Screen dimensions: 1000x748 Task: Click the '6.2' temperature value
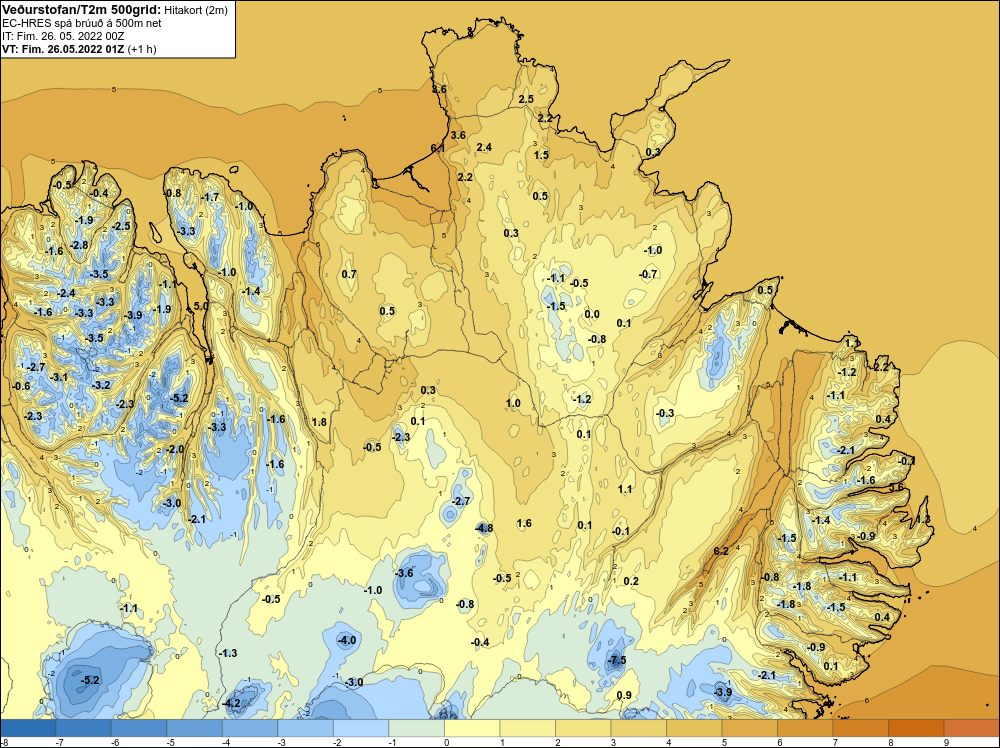pyautogui.click(x=721, y=551)
